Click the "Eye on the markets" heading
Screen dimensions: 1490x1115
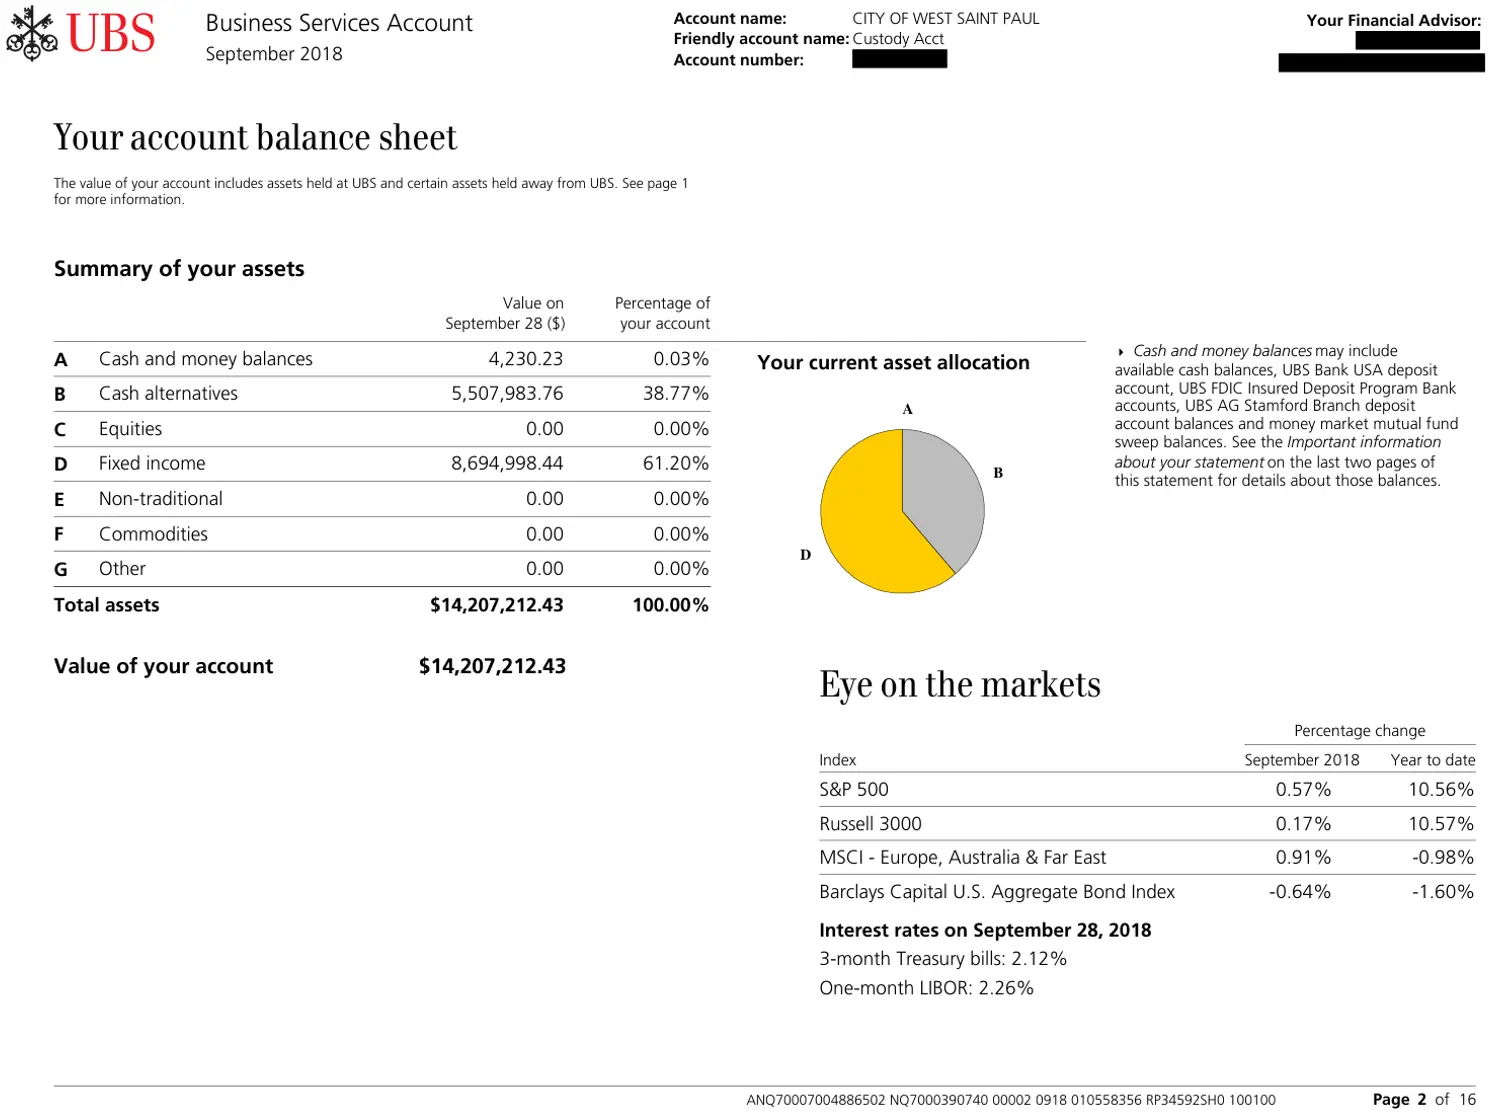960,684
